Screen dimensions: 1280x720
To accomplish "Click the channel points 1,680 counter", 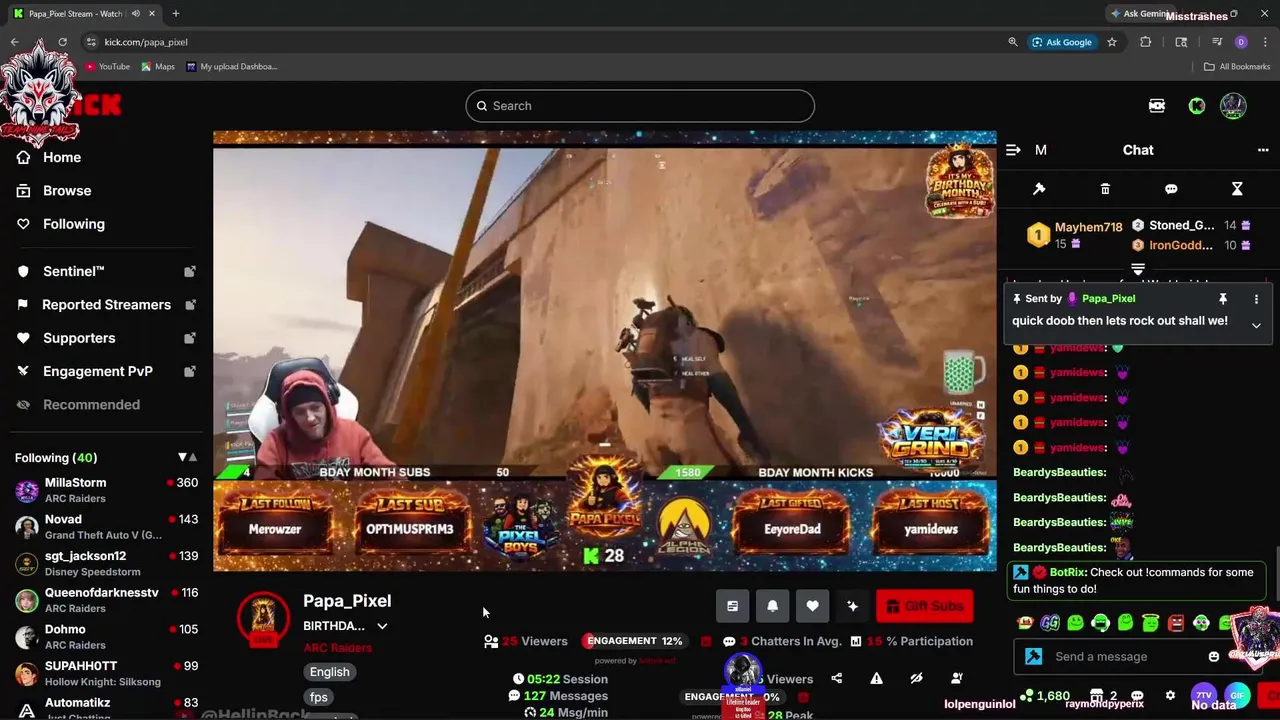I will pyautogui.click(x=1045, y=695).
